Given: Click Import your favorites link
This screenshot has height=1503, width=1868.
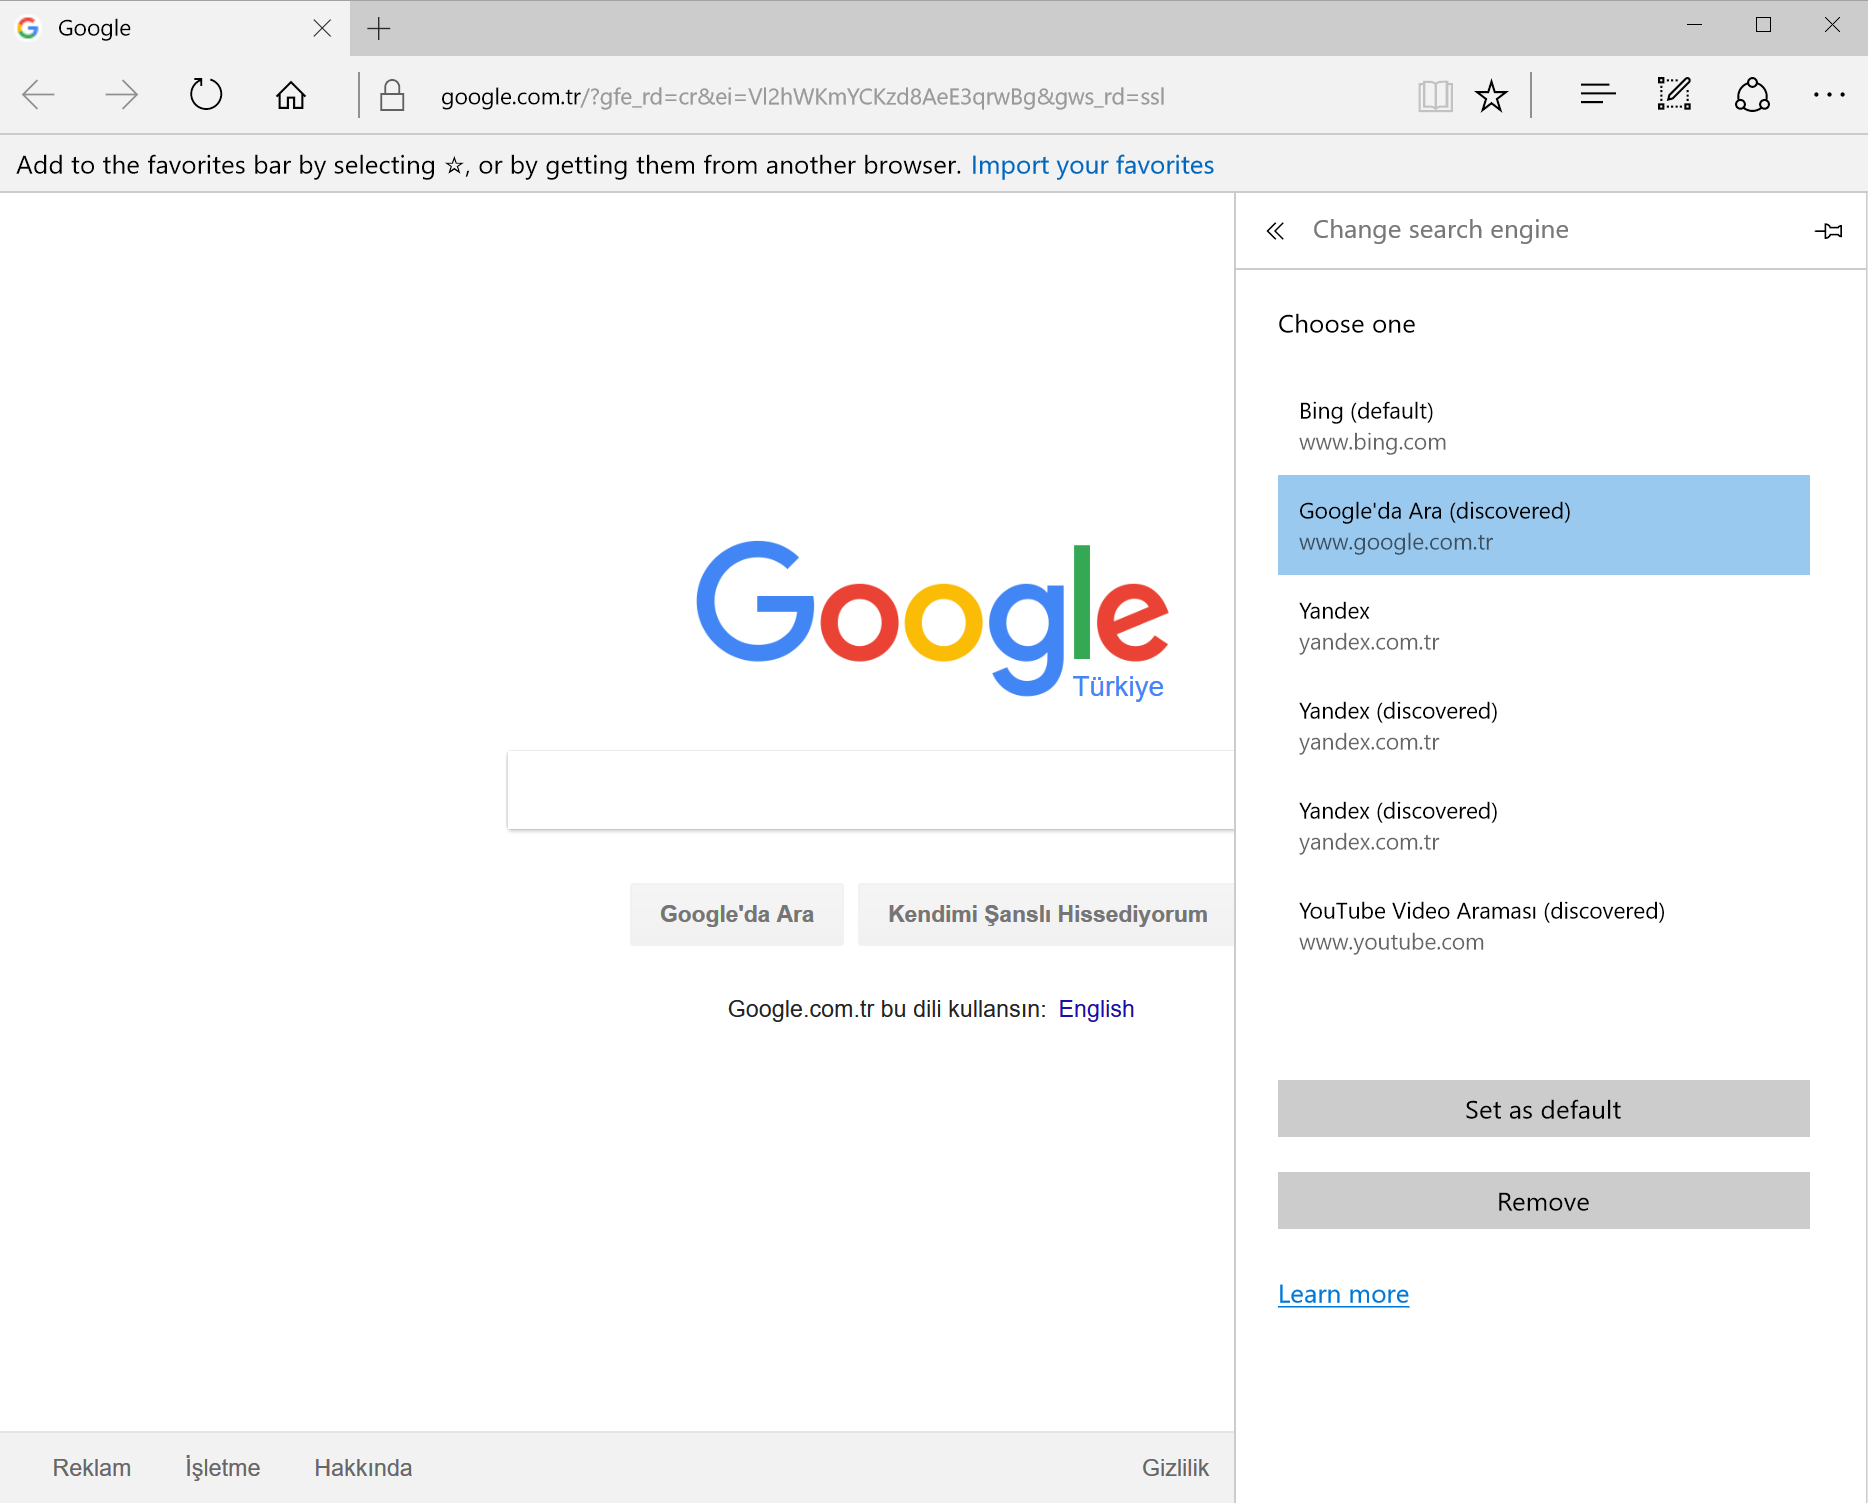Looking at the screenshot, I should pos(1092,165).
